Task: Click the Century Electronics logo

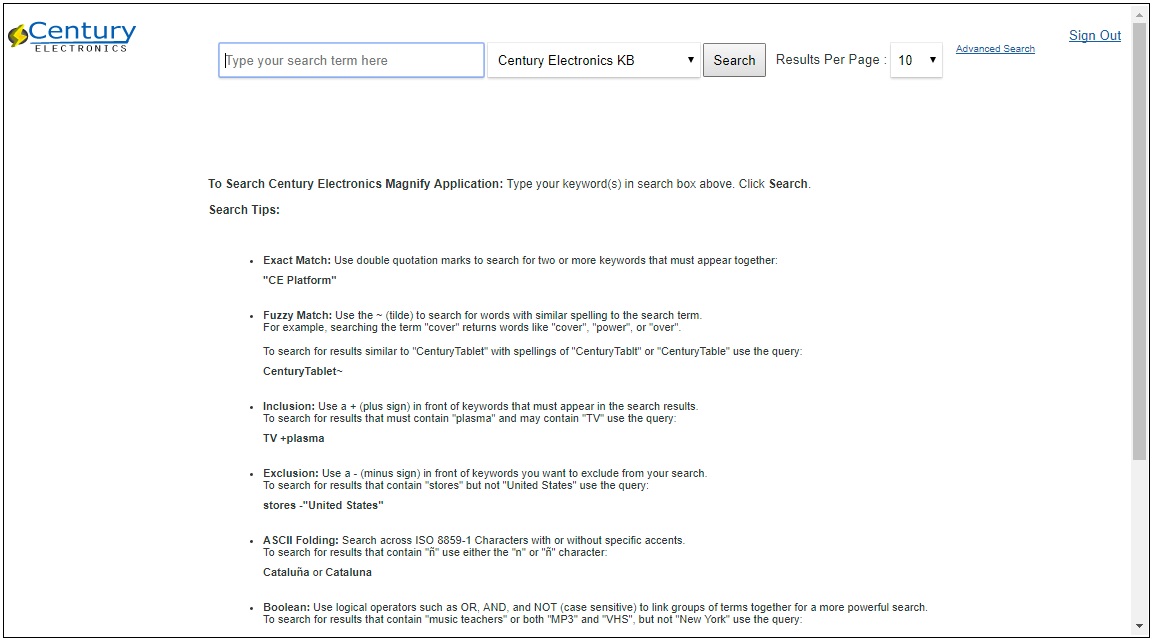Action: point(72,36)
